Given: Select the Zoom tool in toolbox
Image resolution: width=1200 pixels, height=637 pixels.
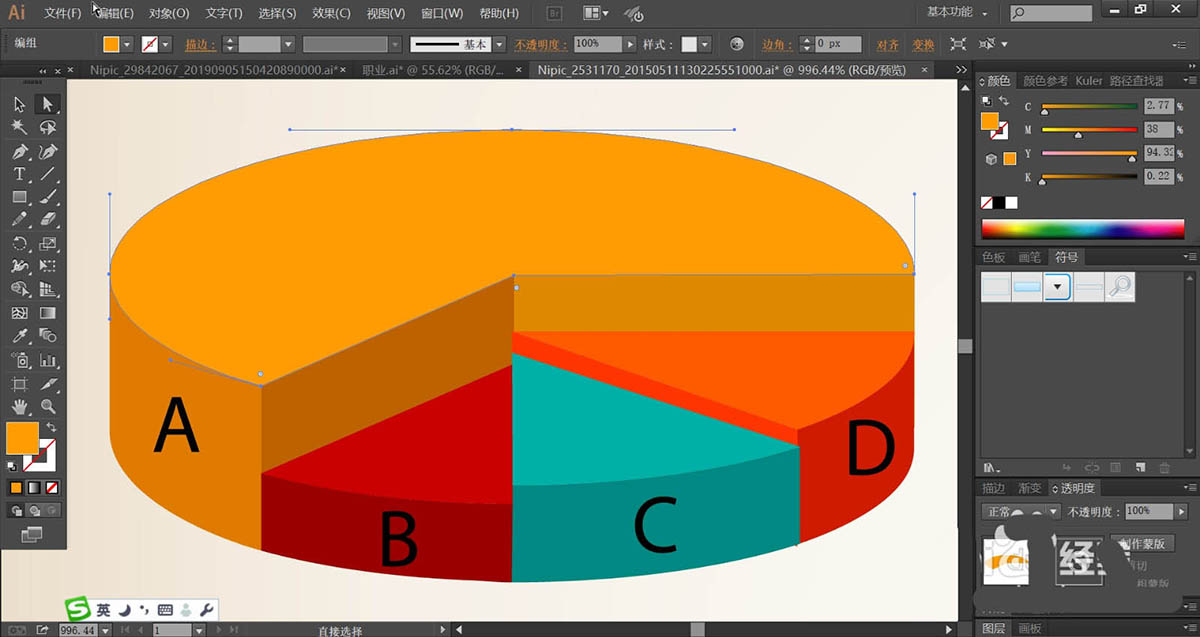Looking at the screenshot, I should (x=47, y=407).
